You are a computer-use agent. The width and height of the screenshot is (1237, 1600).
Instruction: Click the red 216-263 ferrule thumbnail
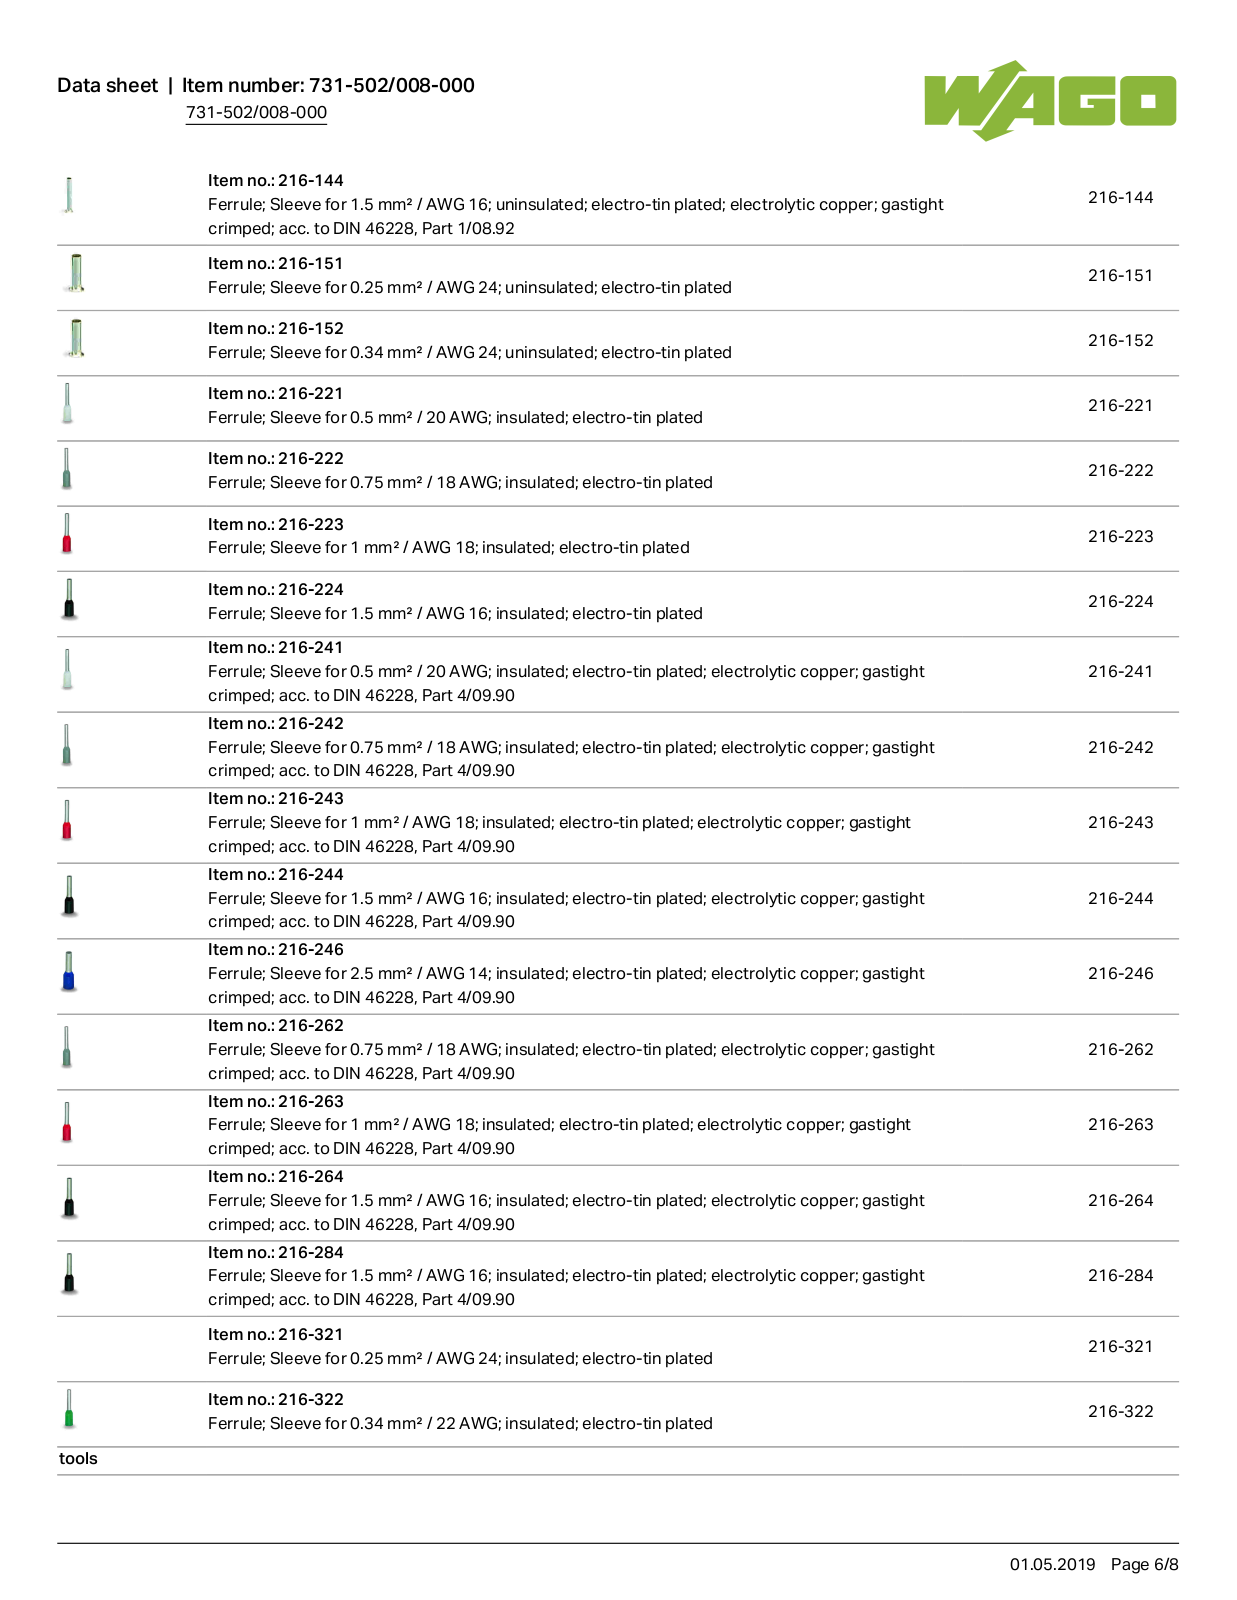coord(67,1122)
